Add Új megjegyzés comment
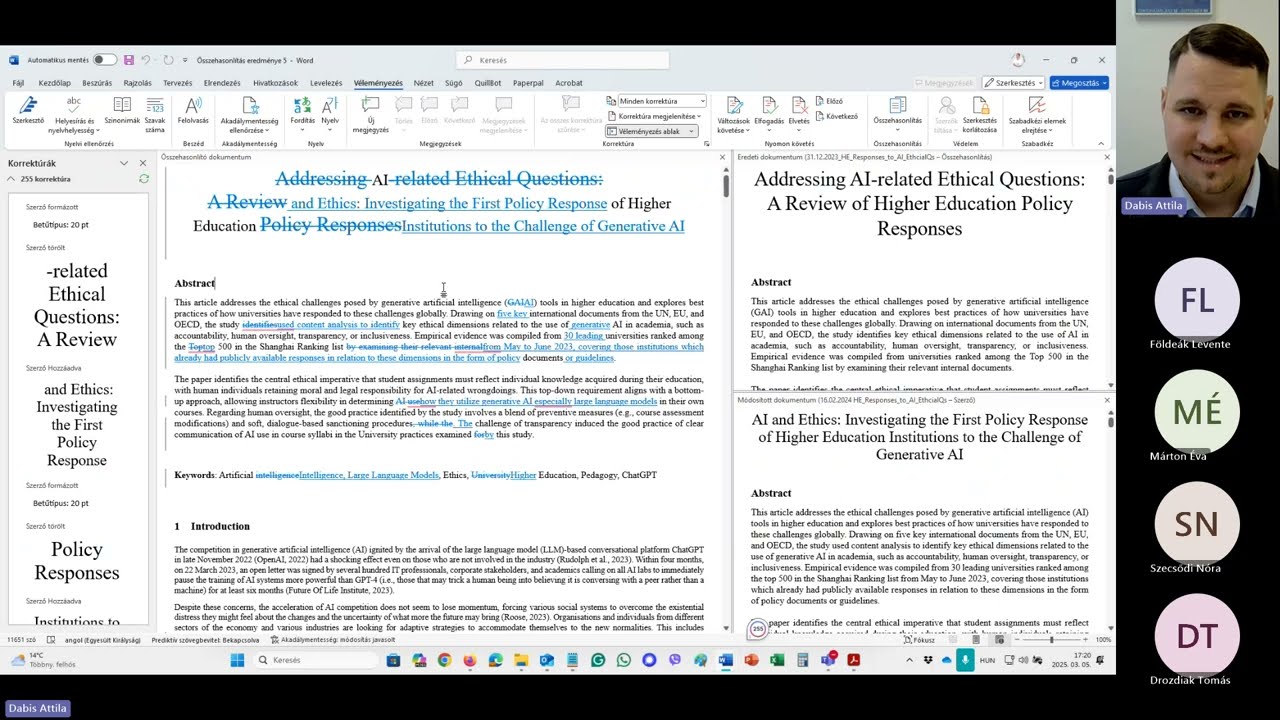 (370, 115)
